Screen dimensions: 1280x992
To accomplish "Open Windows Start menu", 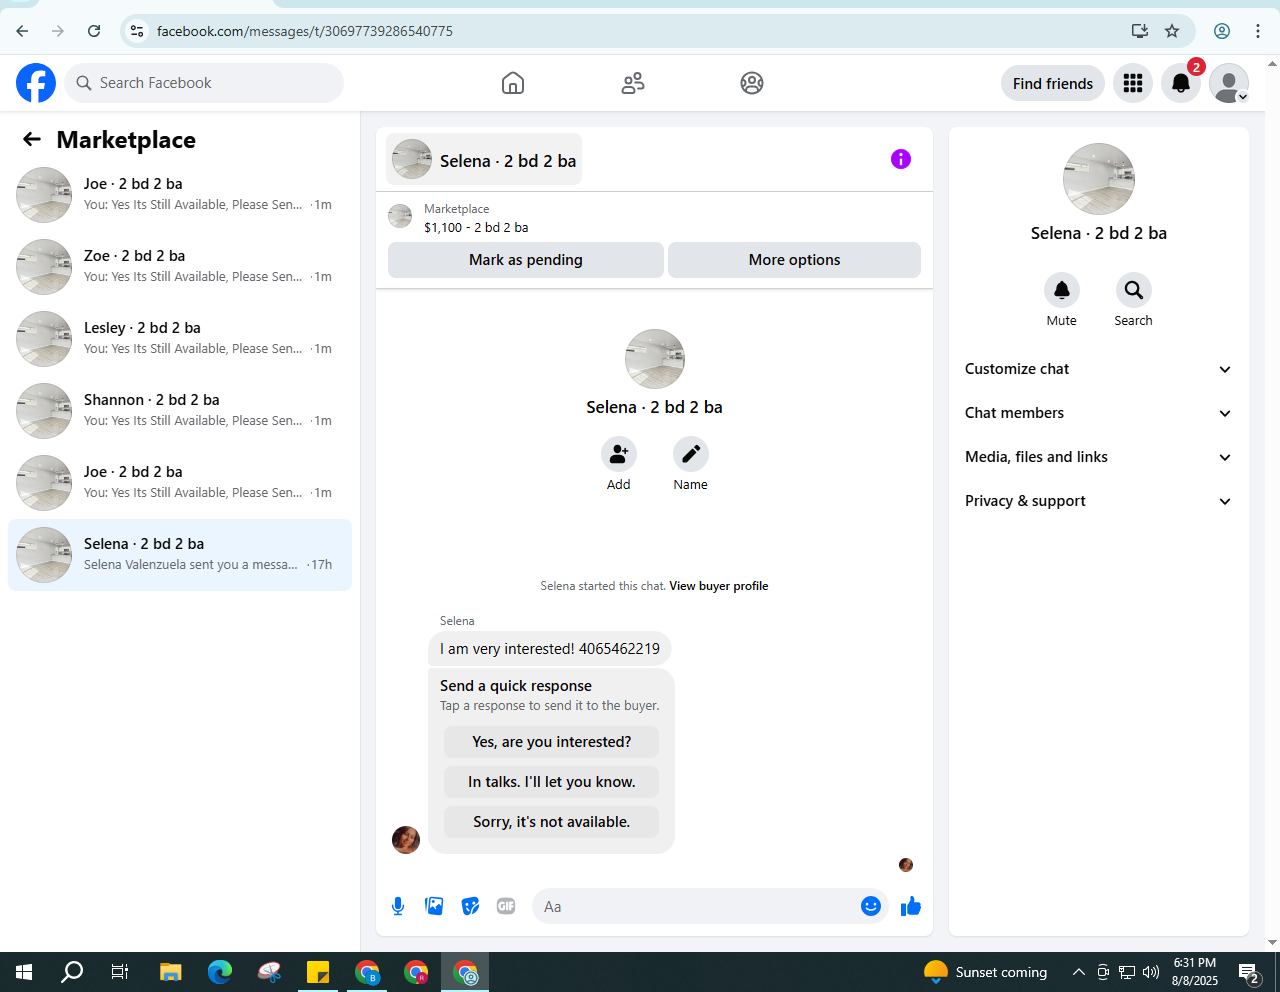I will (24, 972).
